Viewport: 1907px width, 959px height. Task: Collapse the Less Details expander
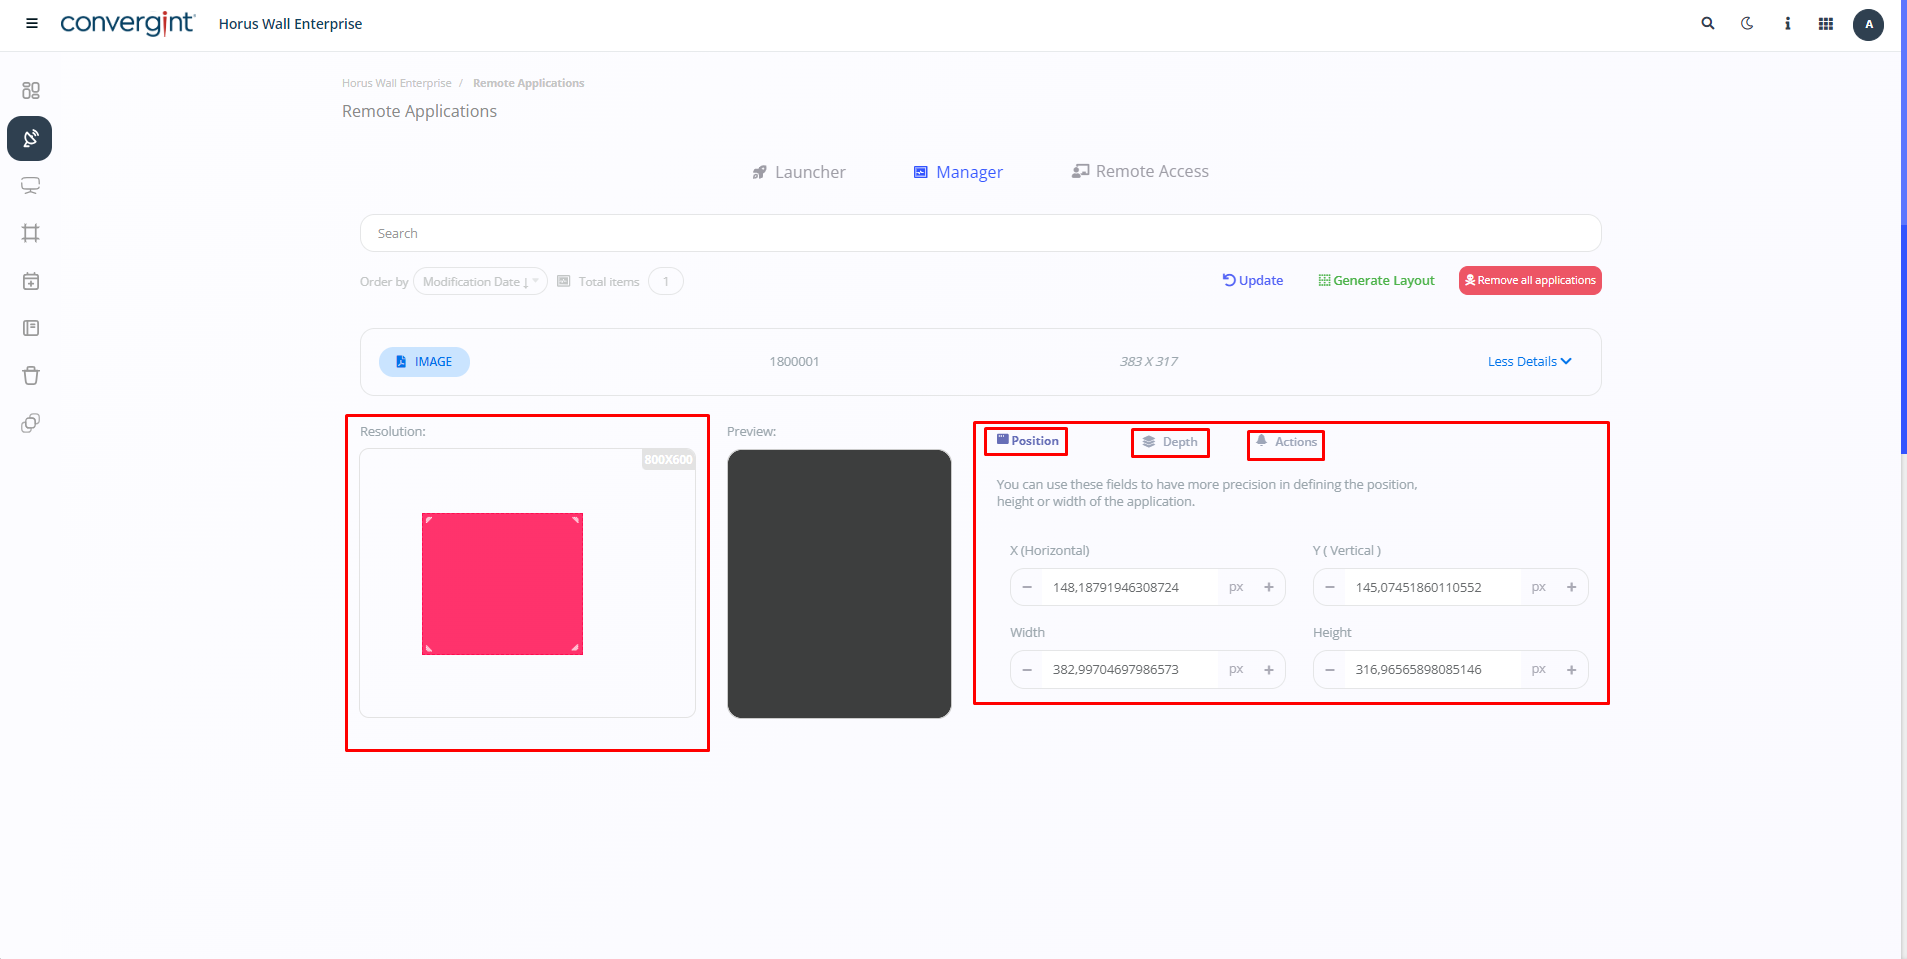click(x=1529, y=362)
